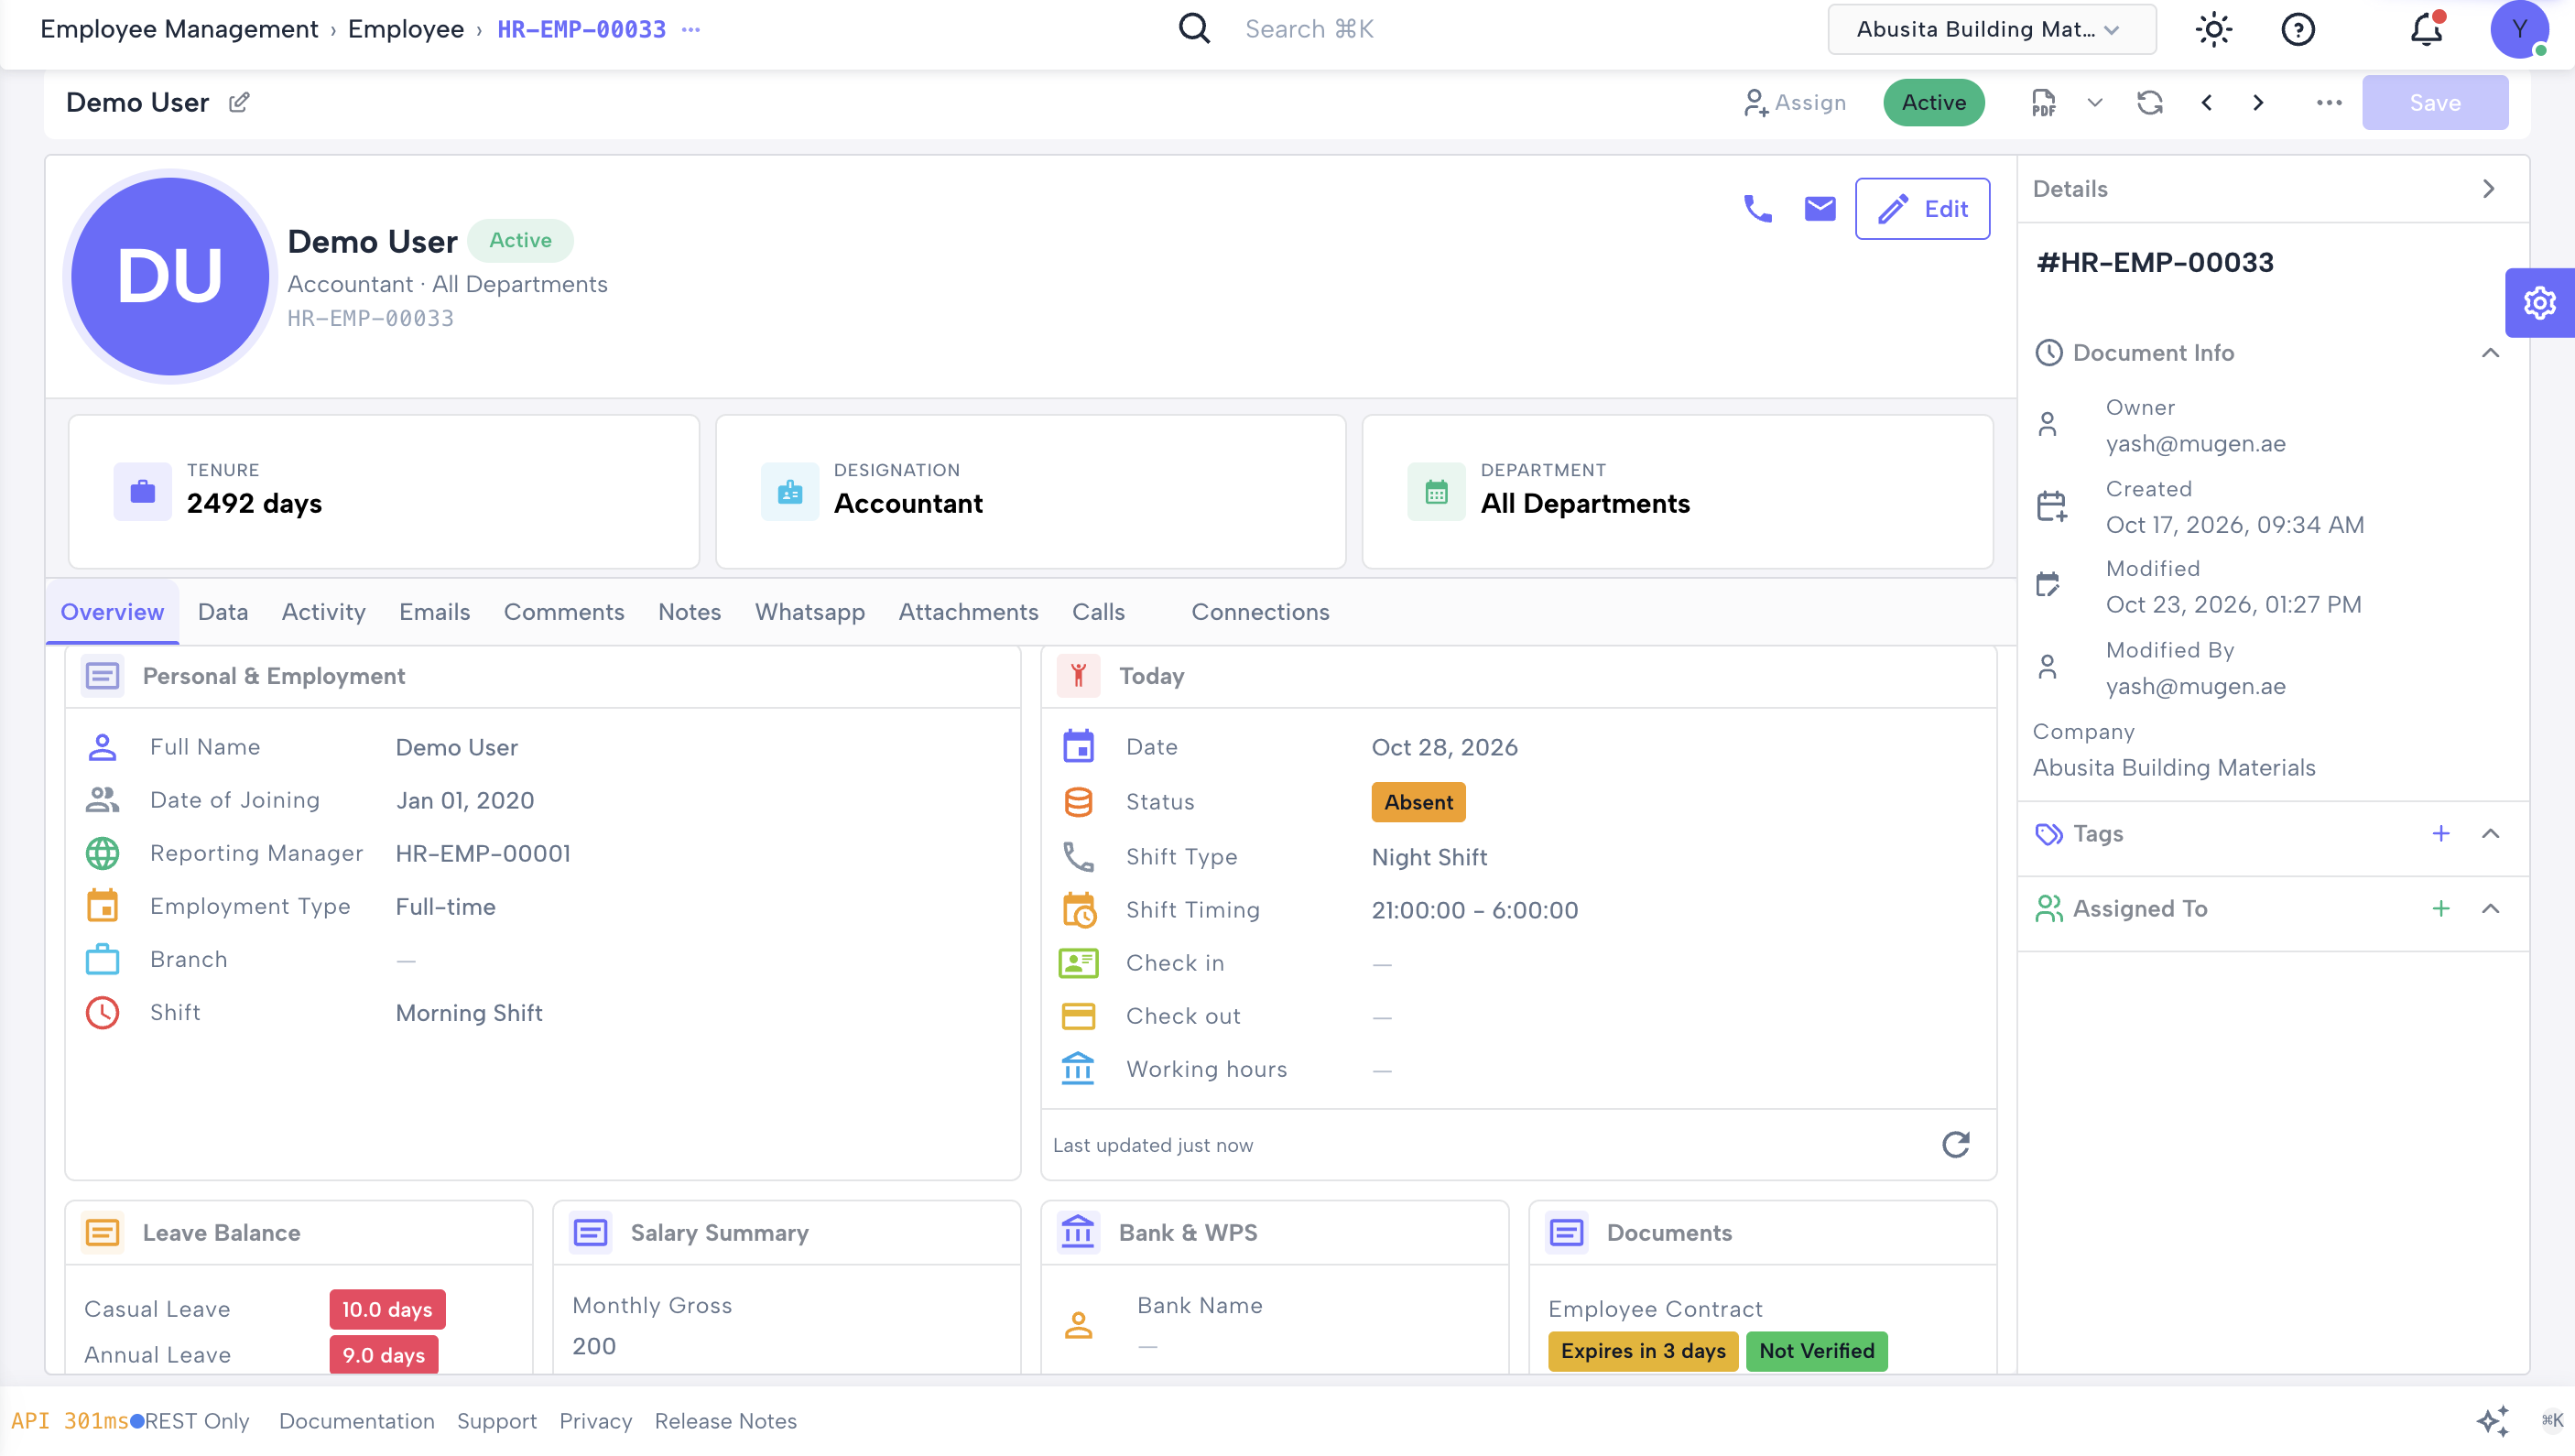The image size is (2575, 1456).
Task: Open the Connections tab
Action: tap(1259, 611)
